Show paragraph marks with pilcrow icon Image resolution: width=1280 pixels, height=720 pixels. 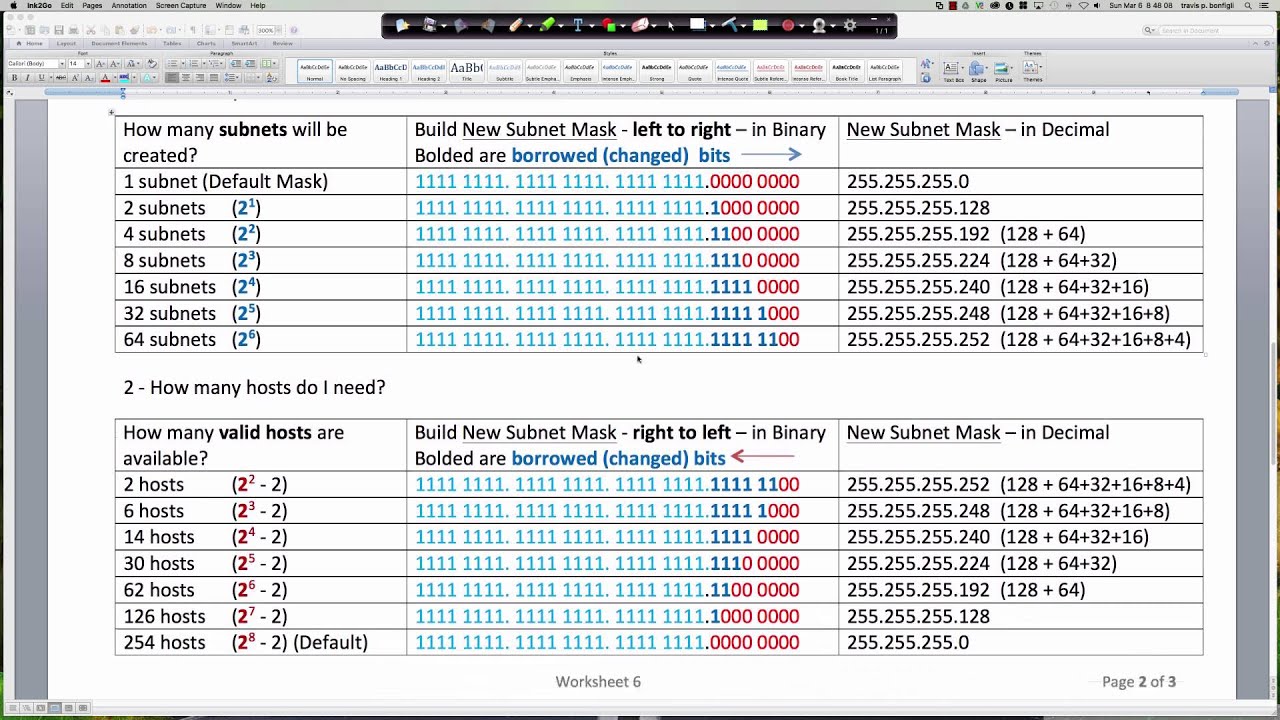coord(193,30)
